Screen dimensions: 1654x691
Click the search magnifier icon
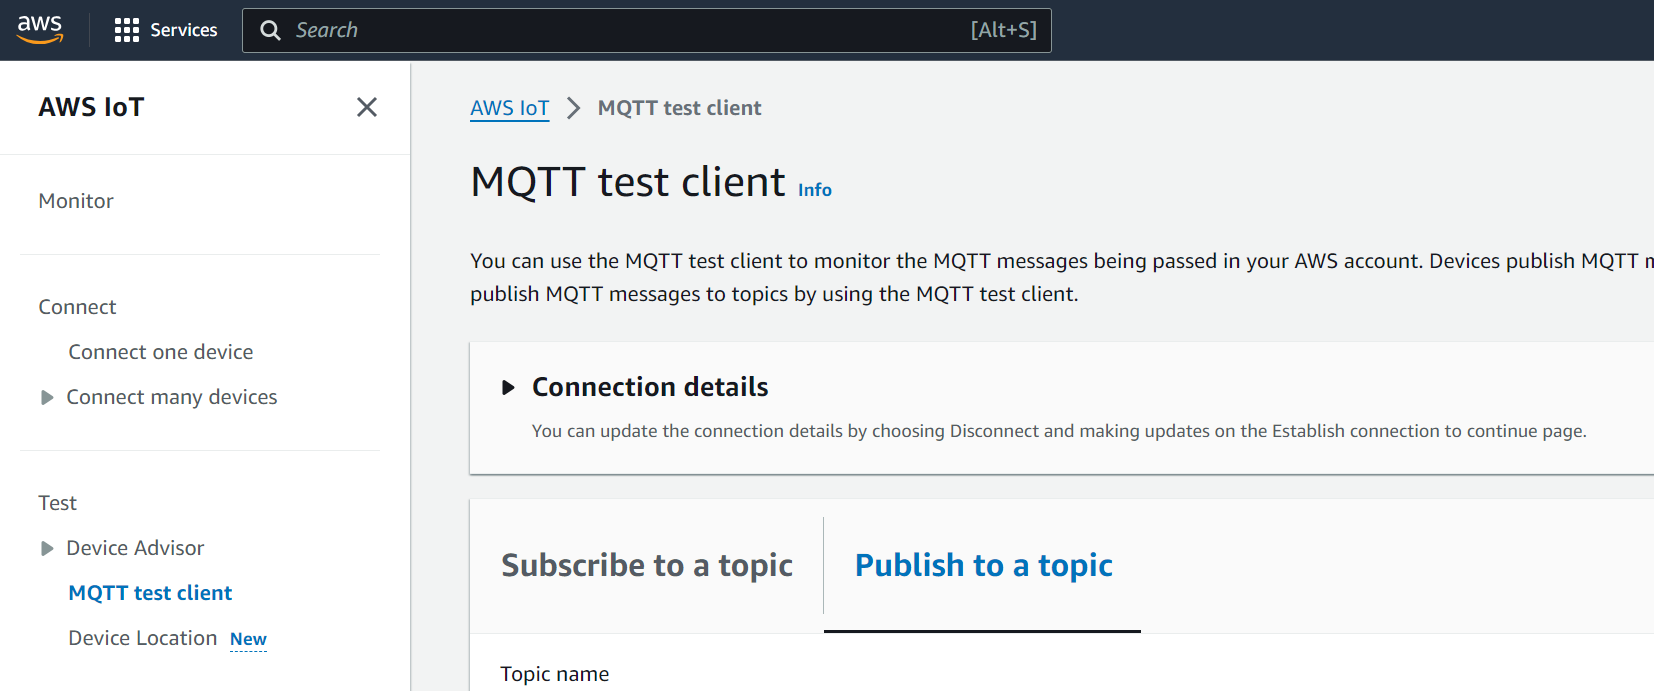coord(270,30)
